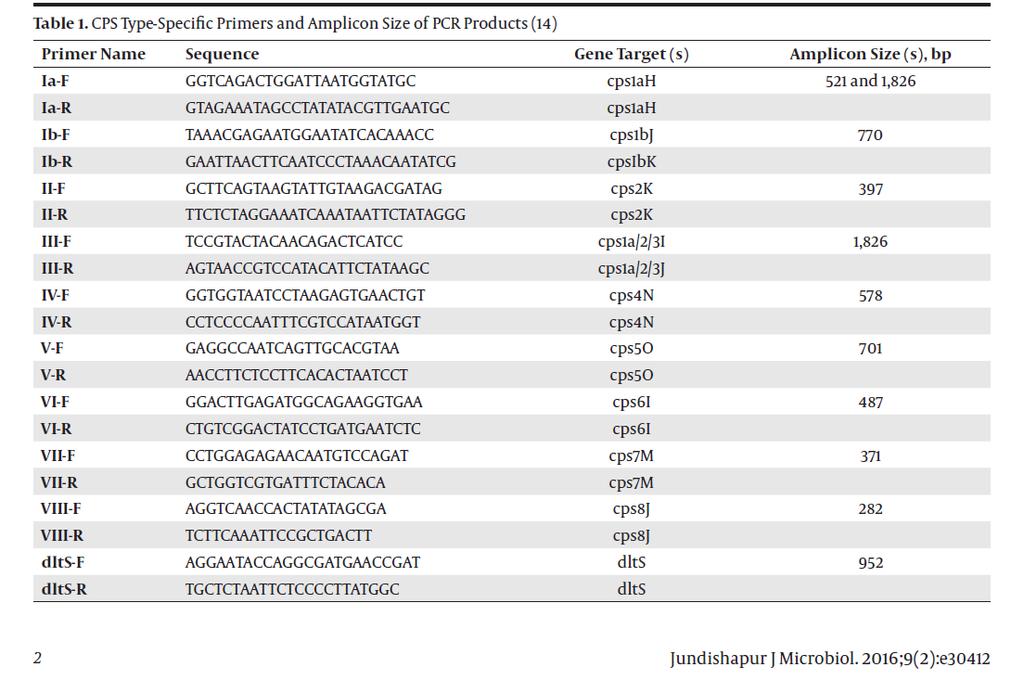Click amplicon size '282'
The image size is (1024, 680).
click(871, 509)
